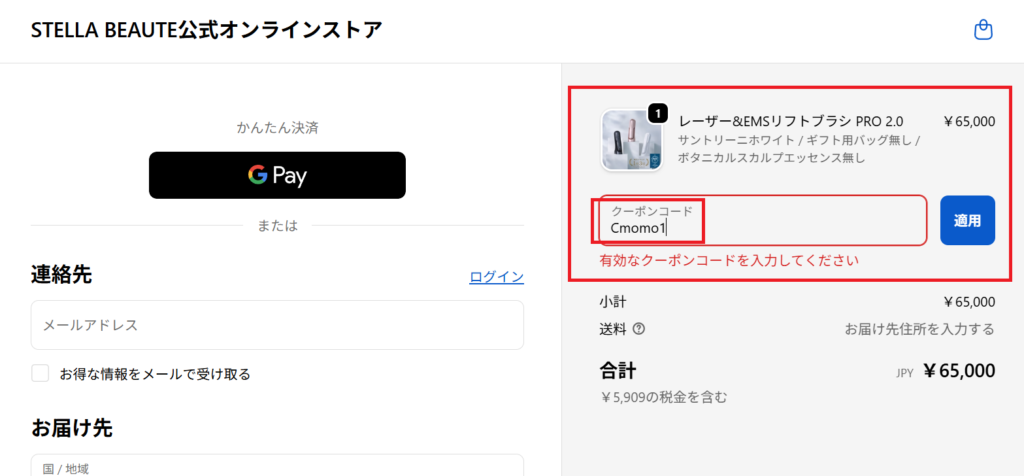Click the お届け先住所を入力する shipping text

click(x=919, y=328)
